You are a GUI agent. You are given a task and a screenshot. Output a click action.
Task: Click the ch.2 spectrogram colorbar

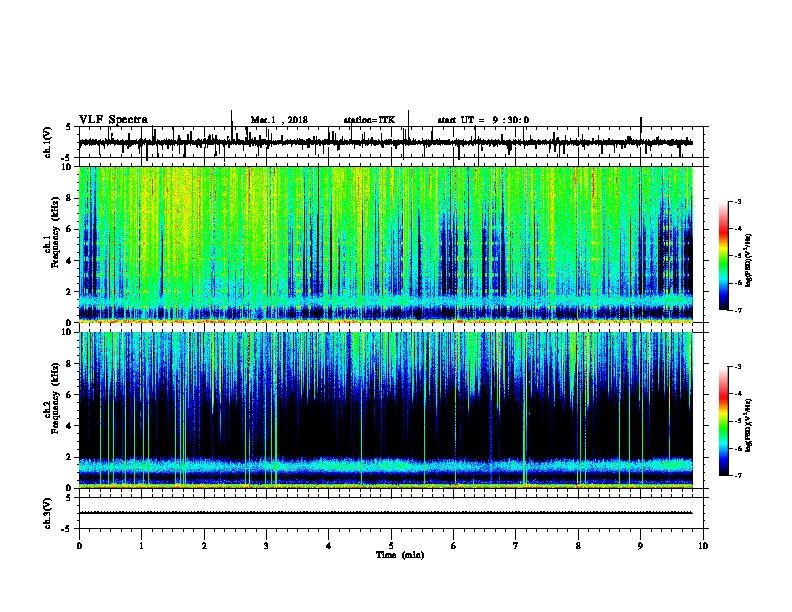tap(724, 421)
